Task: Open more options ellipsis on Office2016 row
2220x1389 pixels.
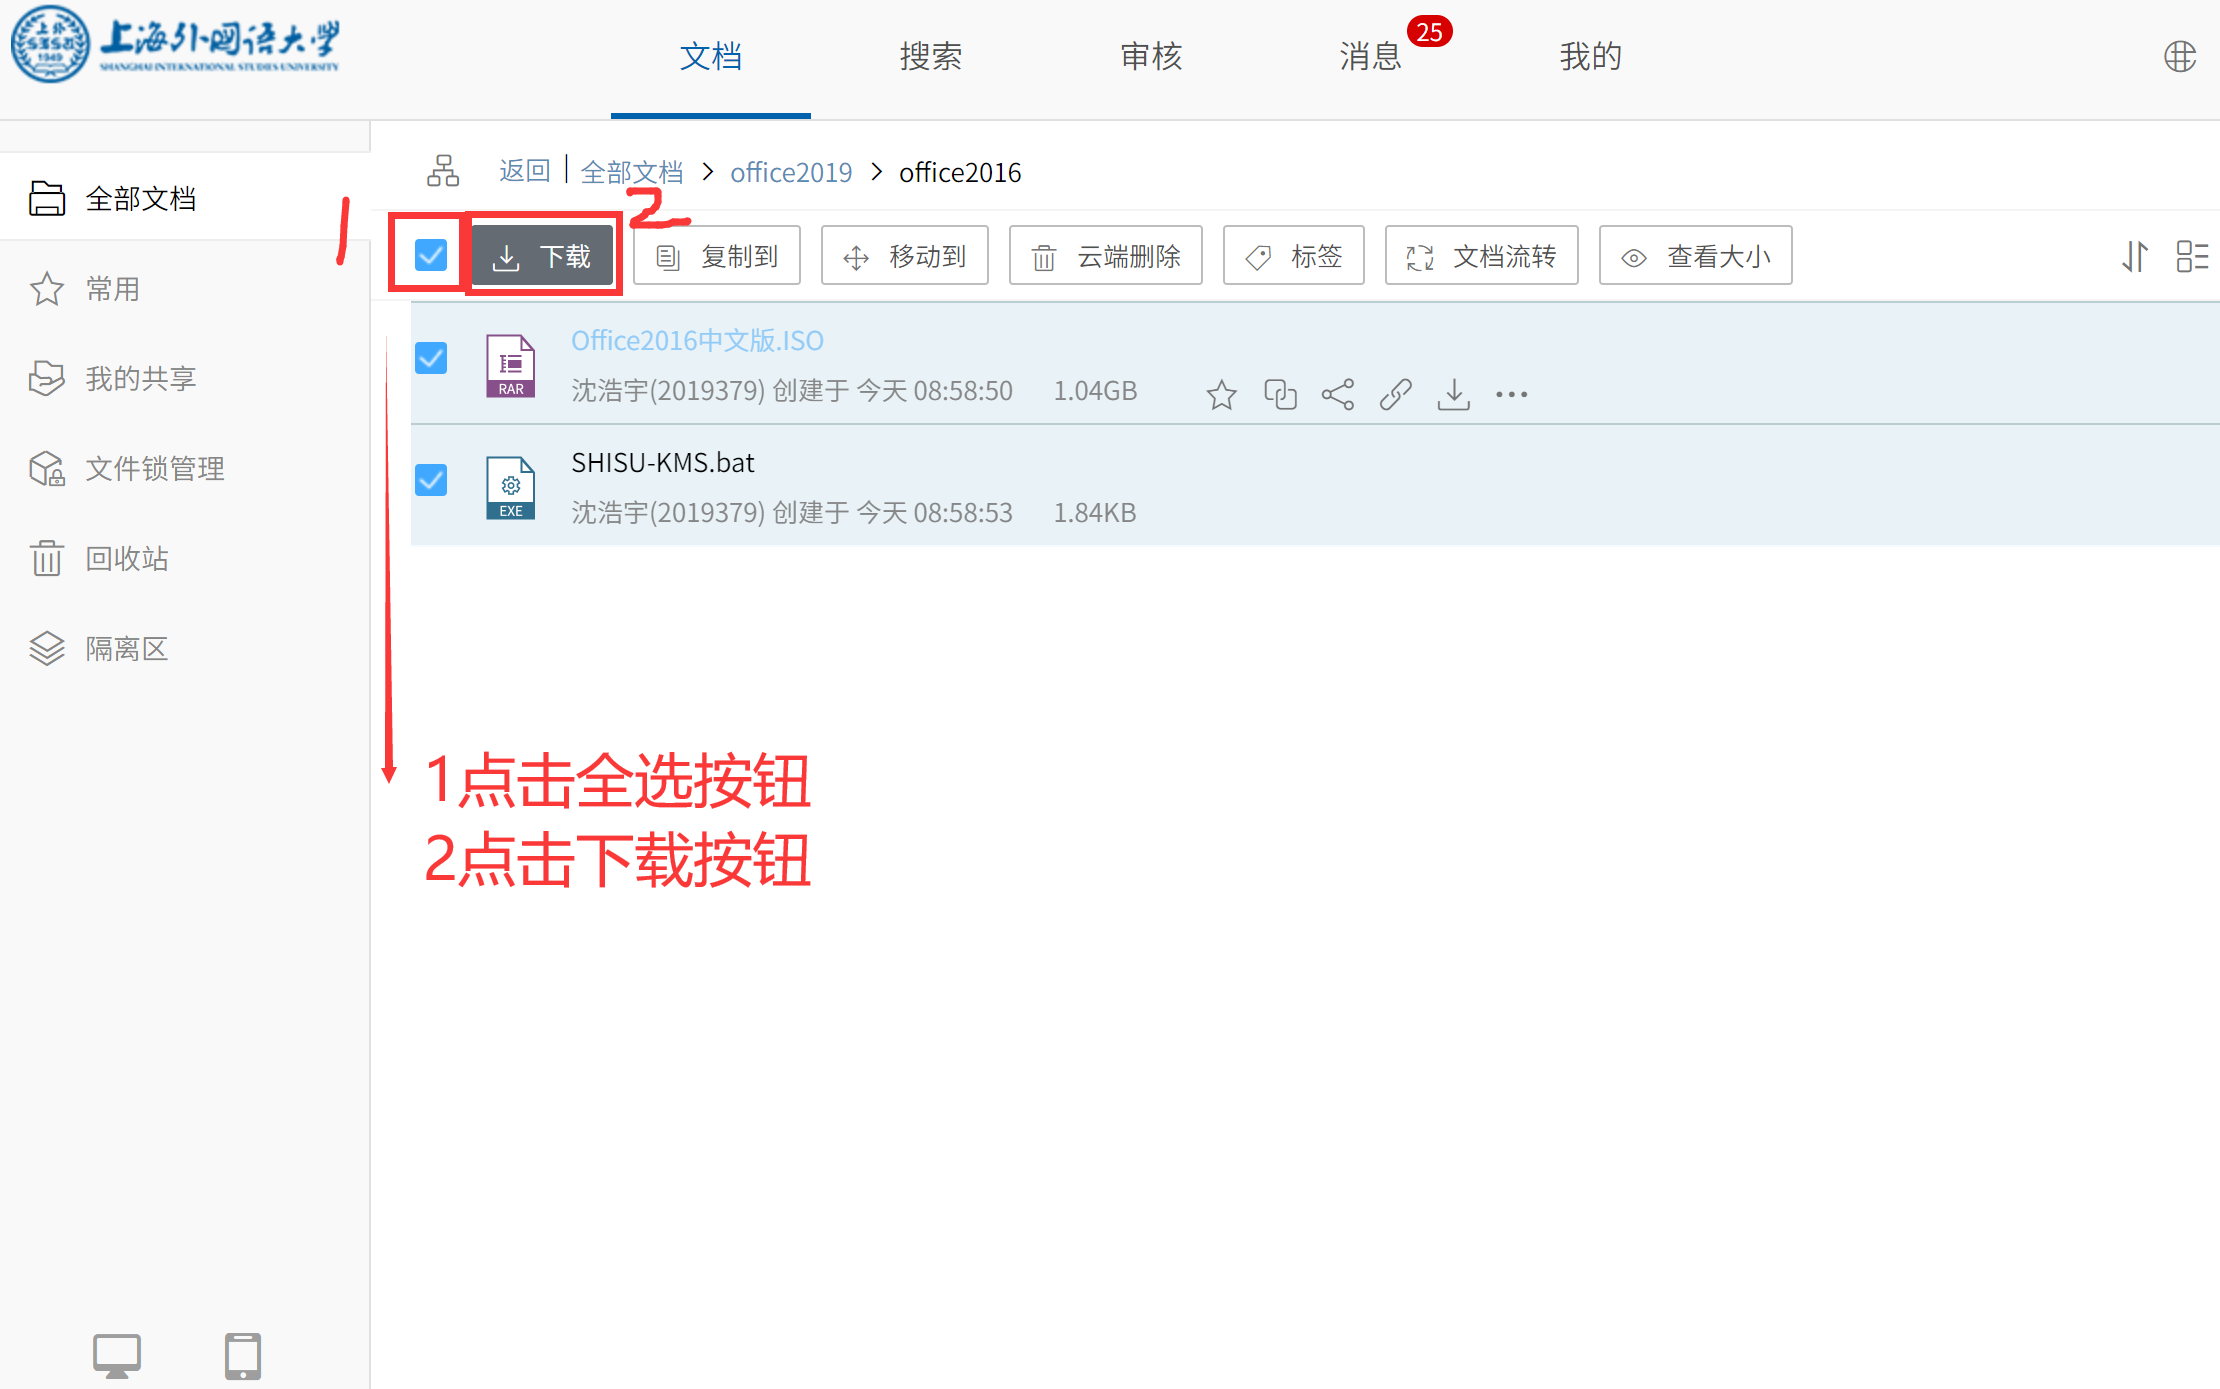Action: tap(1512, 395)
